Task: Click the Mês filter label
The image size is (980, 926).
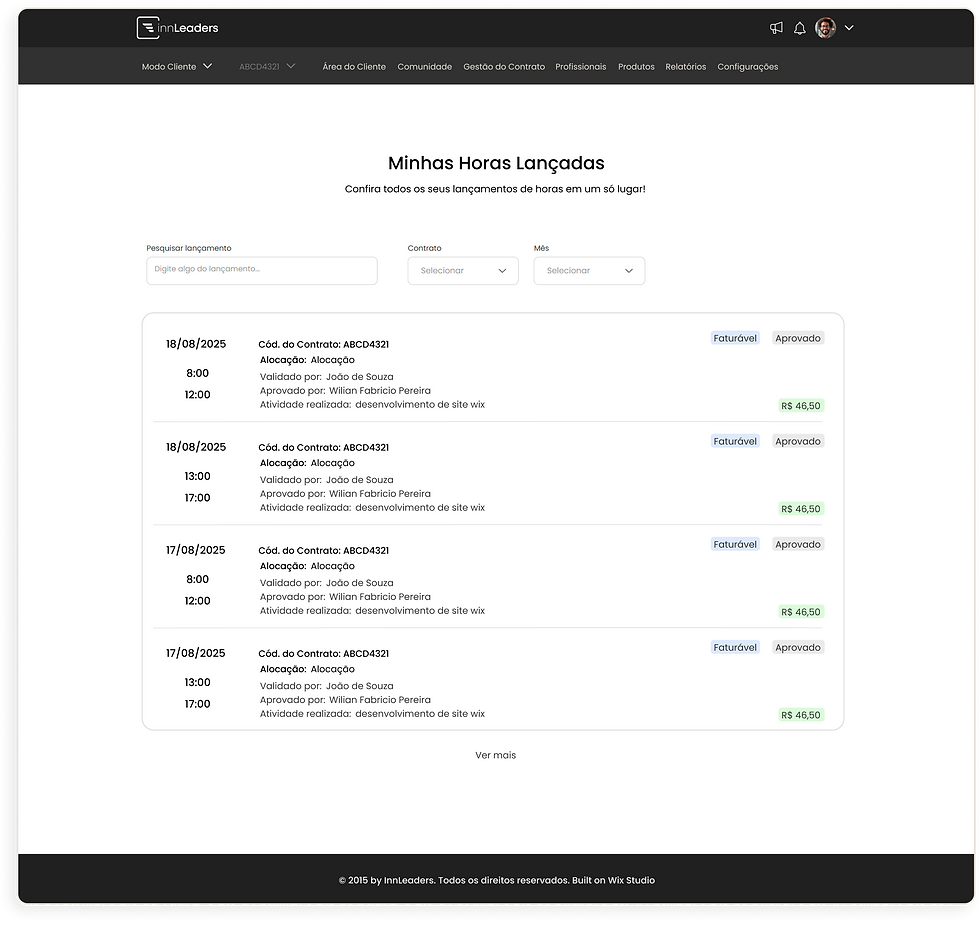Action: 541,248
